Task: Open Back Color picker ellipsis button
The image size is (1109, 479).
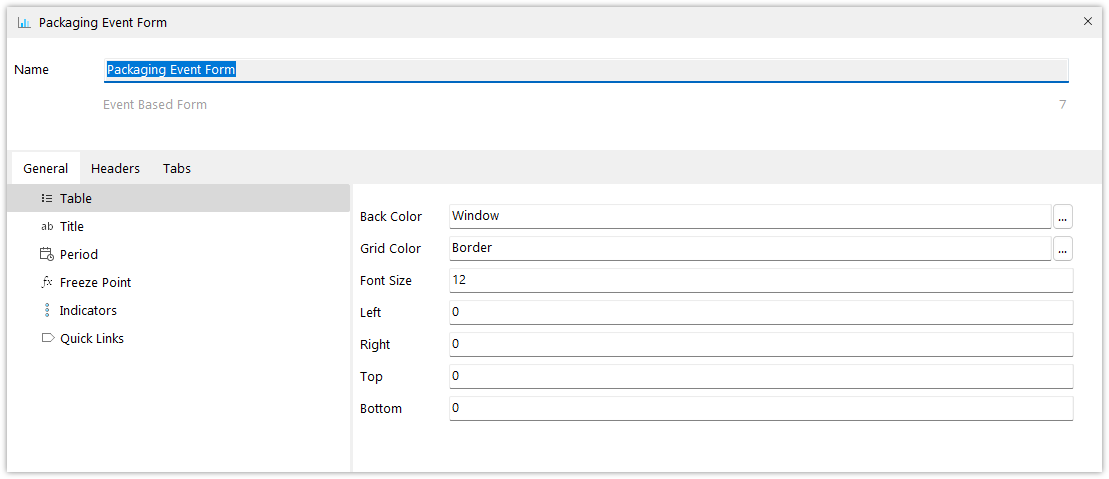Action: coord(1063,217)
